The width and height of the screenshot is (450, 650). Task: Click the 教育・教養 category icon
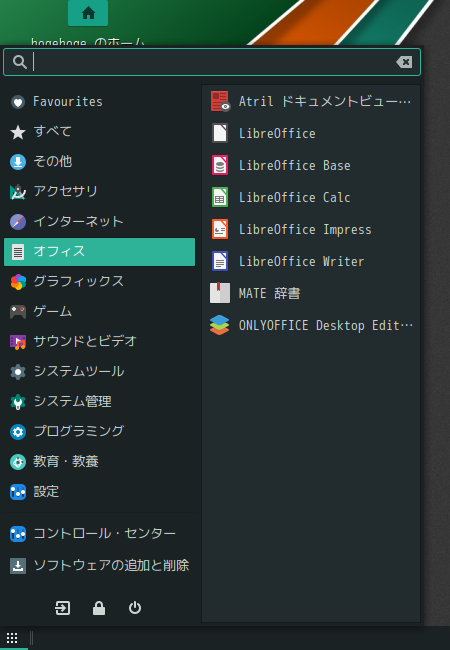coord(18,462)
